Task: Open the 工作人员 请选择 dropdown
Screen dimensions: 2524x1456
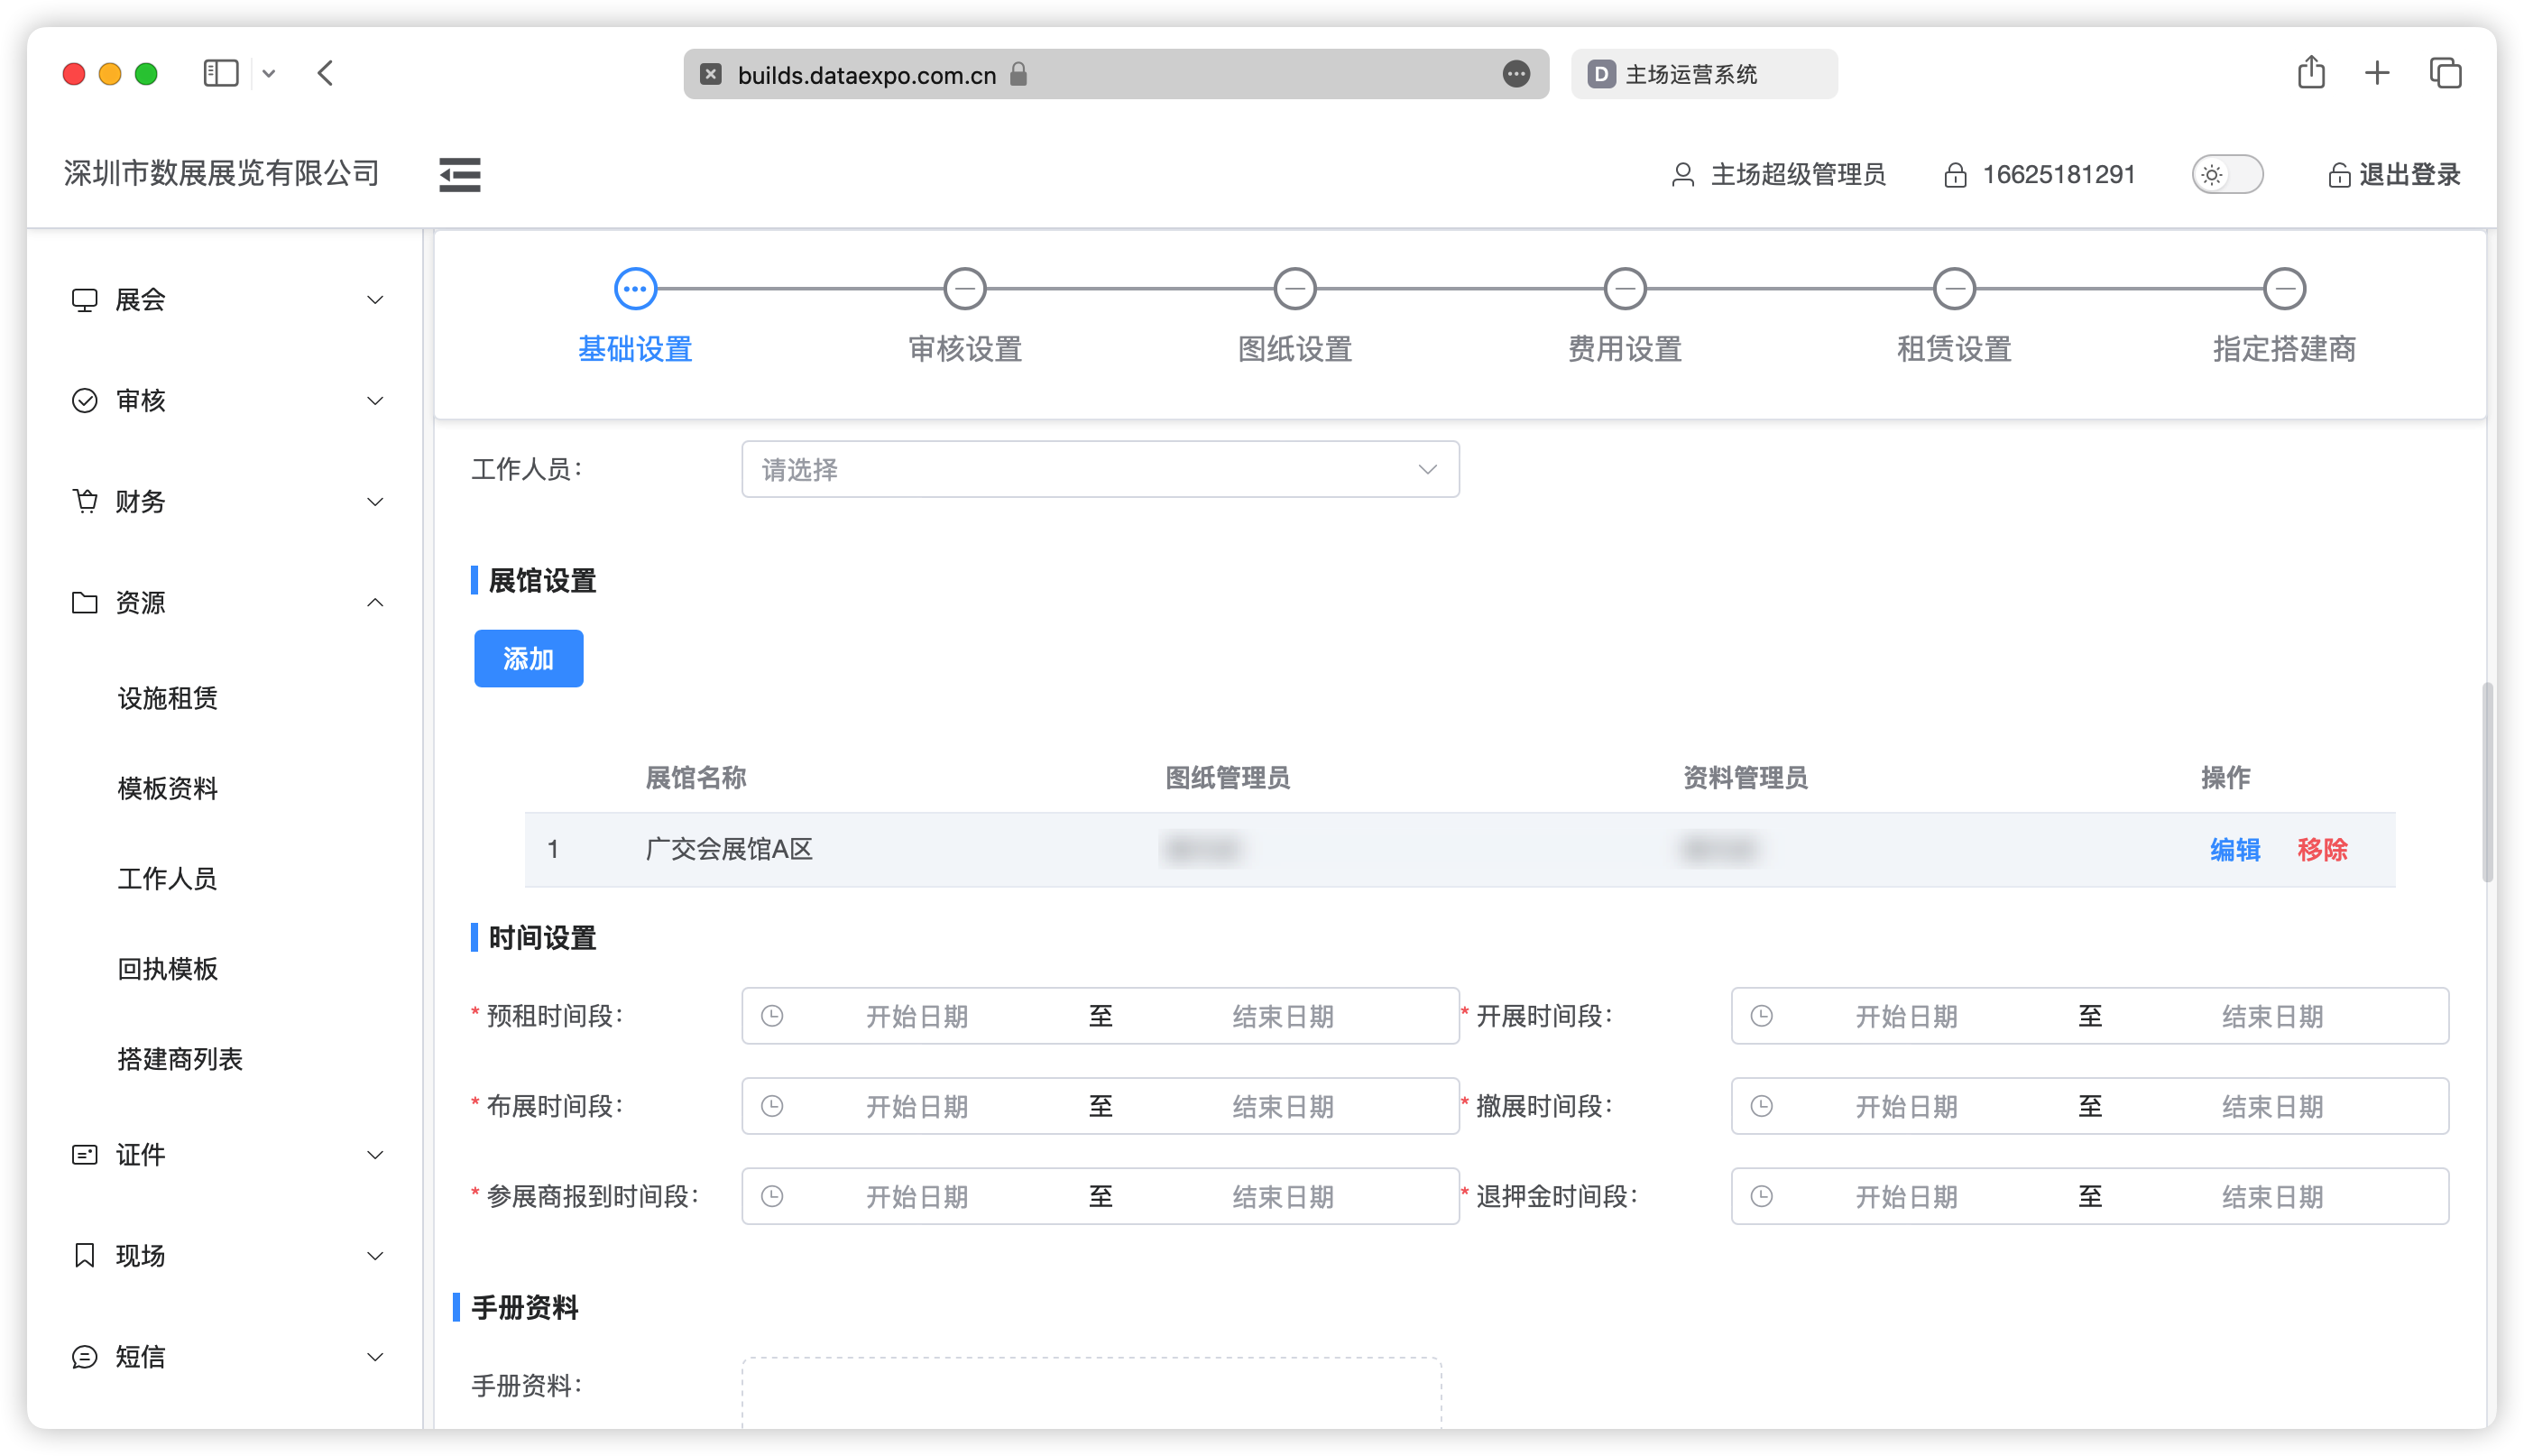Action: tap(1100, 469)
